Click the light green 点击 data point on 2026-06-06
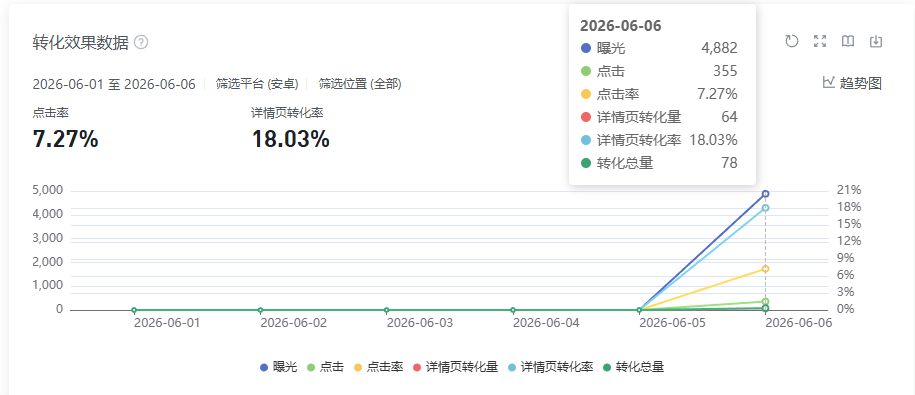The image size is (915, 395). coord(766,302)
